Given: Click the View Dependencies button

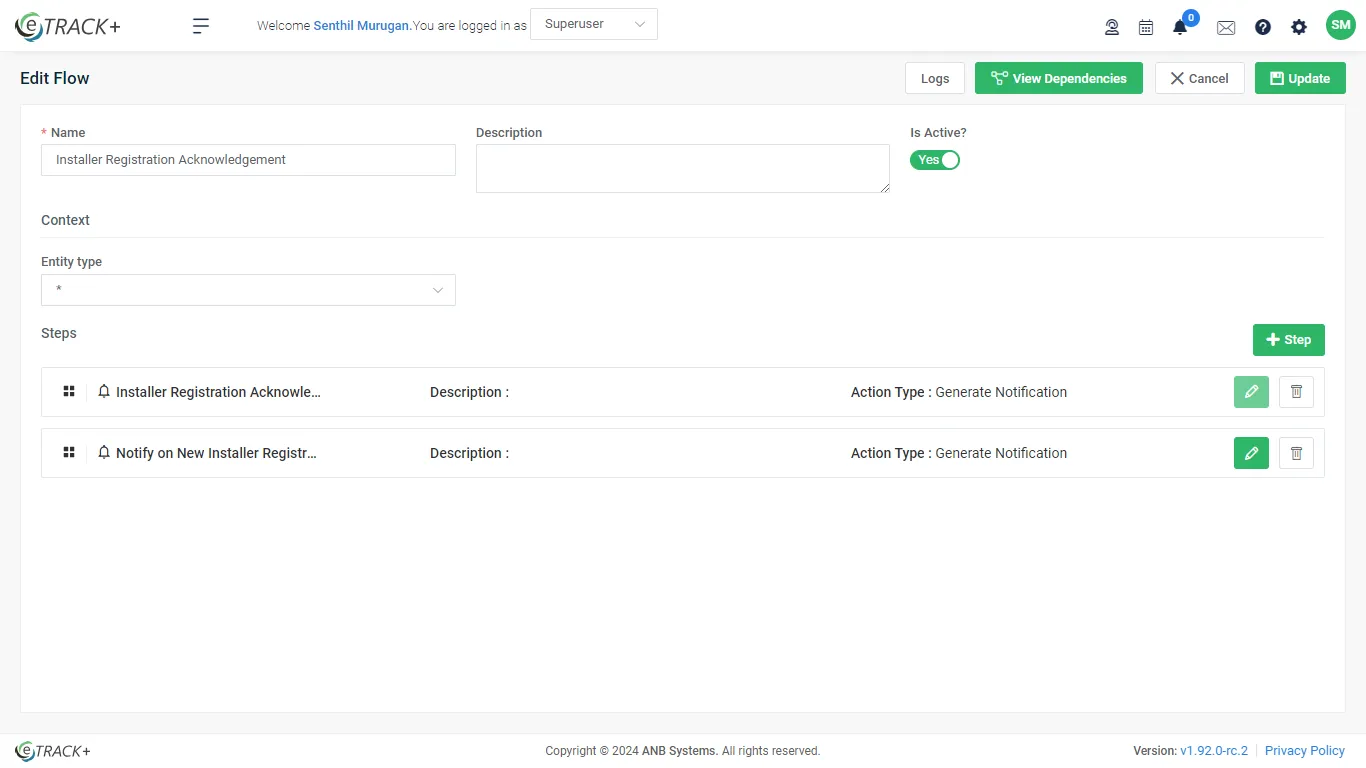Looking at the screenshot, I should coord(1058,78).
